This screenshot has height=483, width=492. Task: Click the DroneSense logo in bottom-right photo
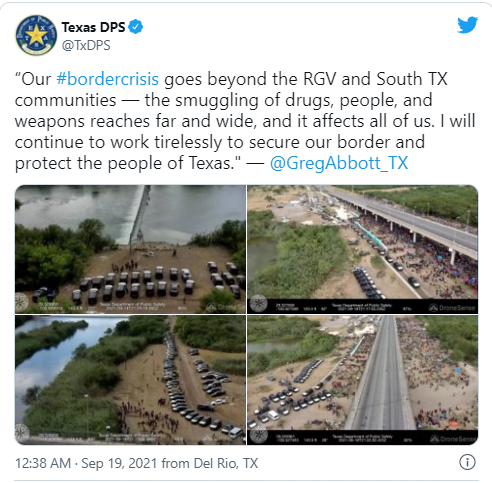pos(452,439)
